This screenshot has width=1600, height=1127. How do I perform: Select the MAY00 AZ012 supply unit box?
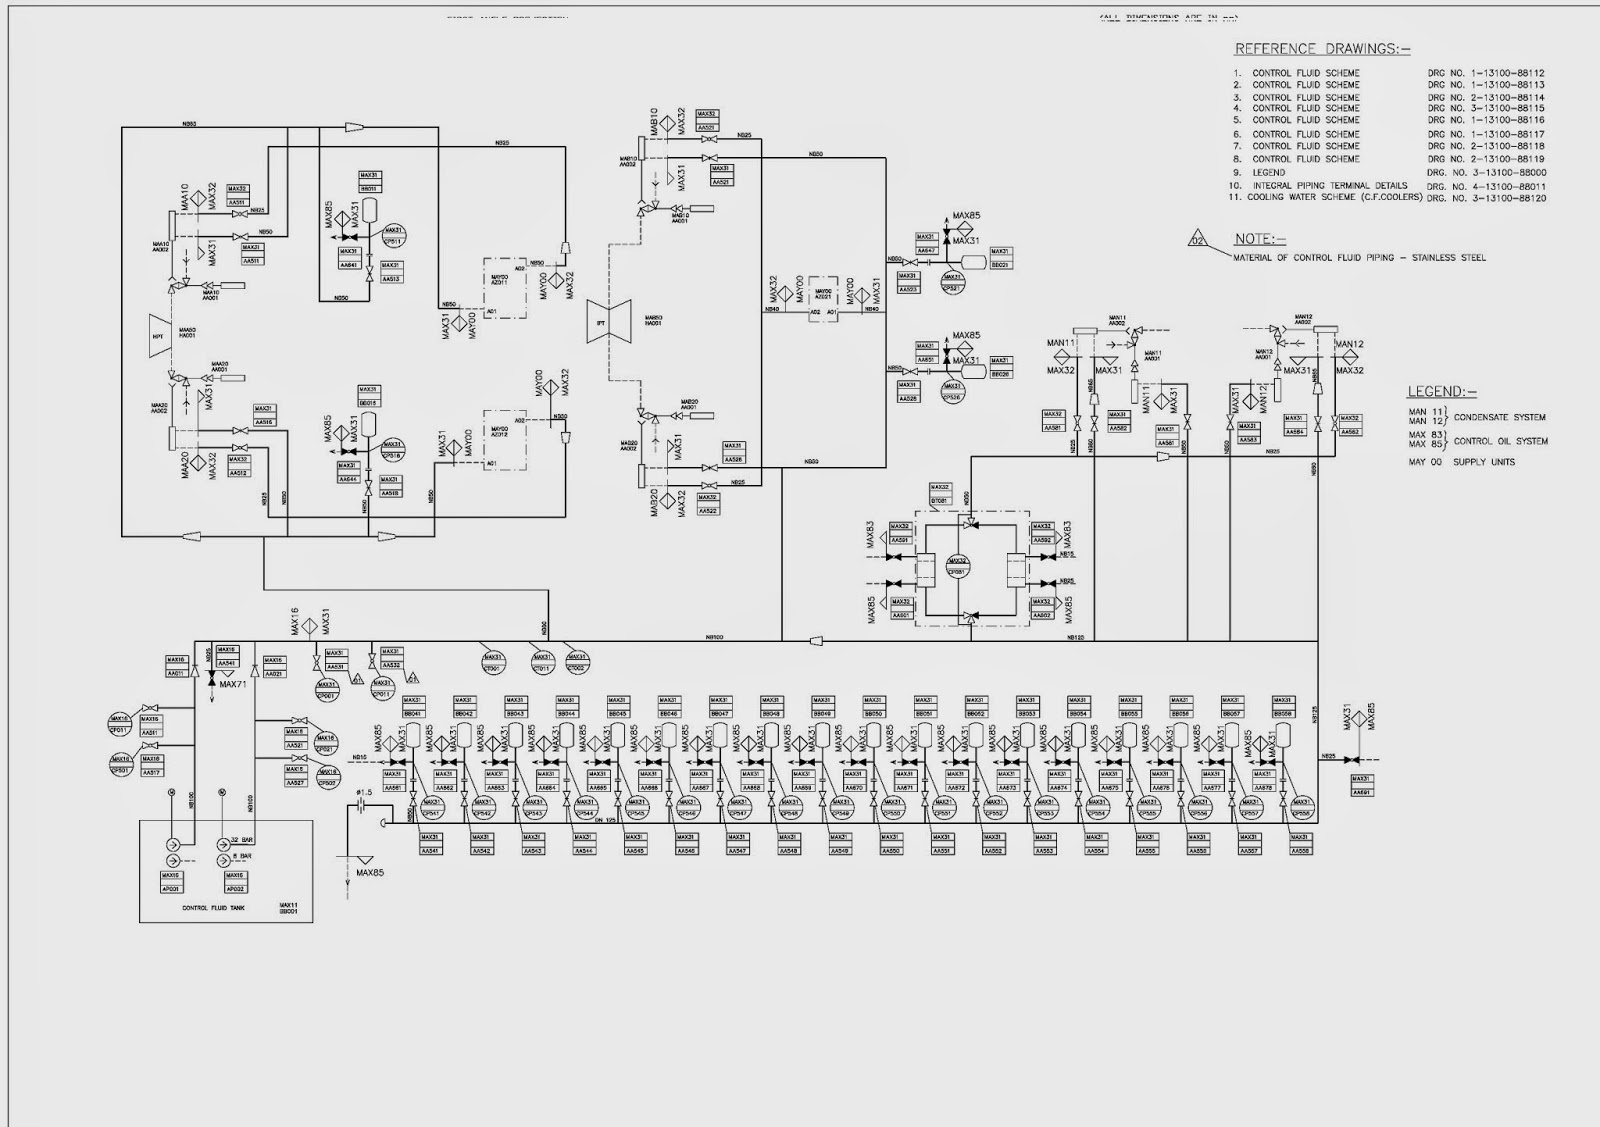(504, 439)
